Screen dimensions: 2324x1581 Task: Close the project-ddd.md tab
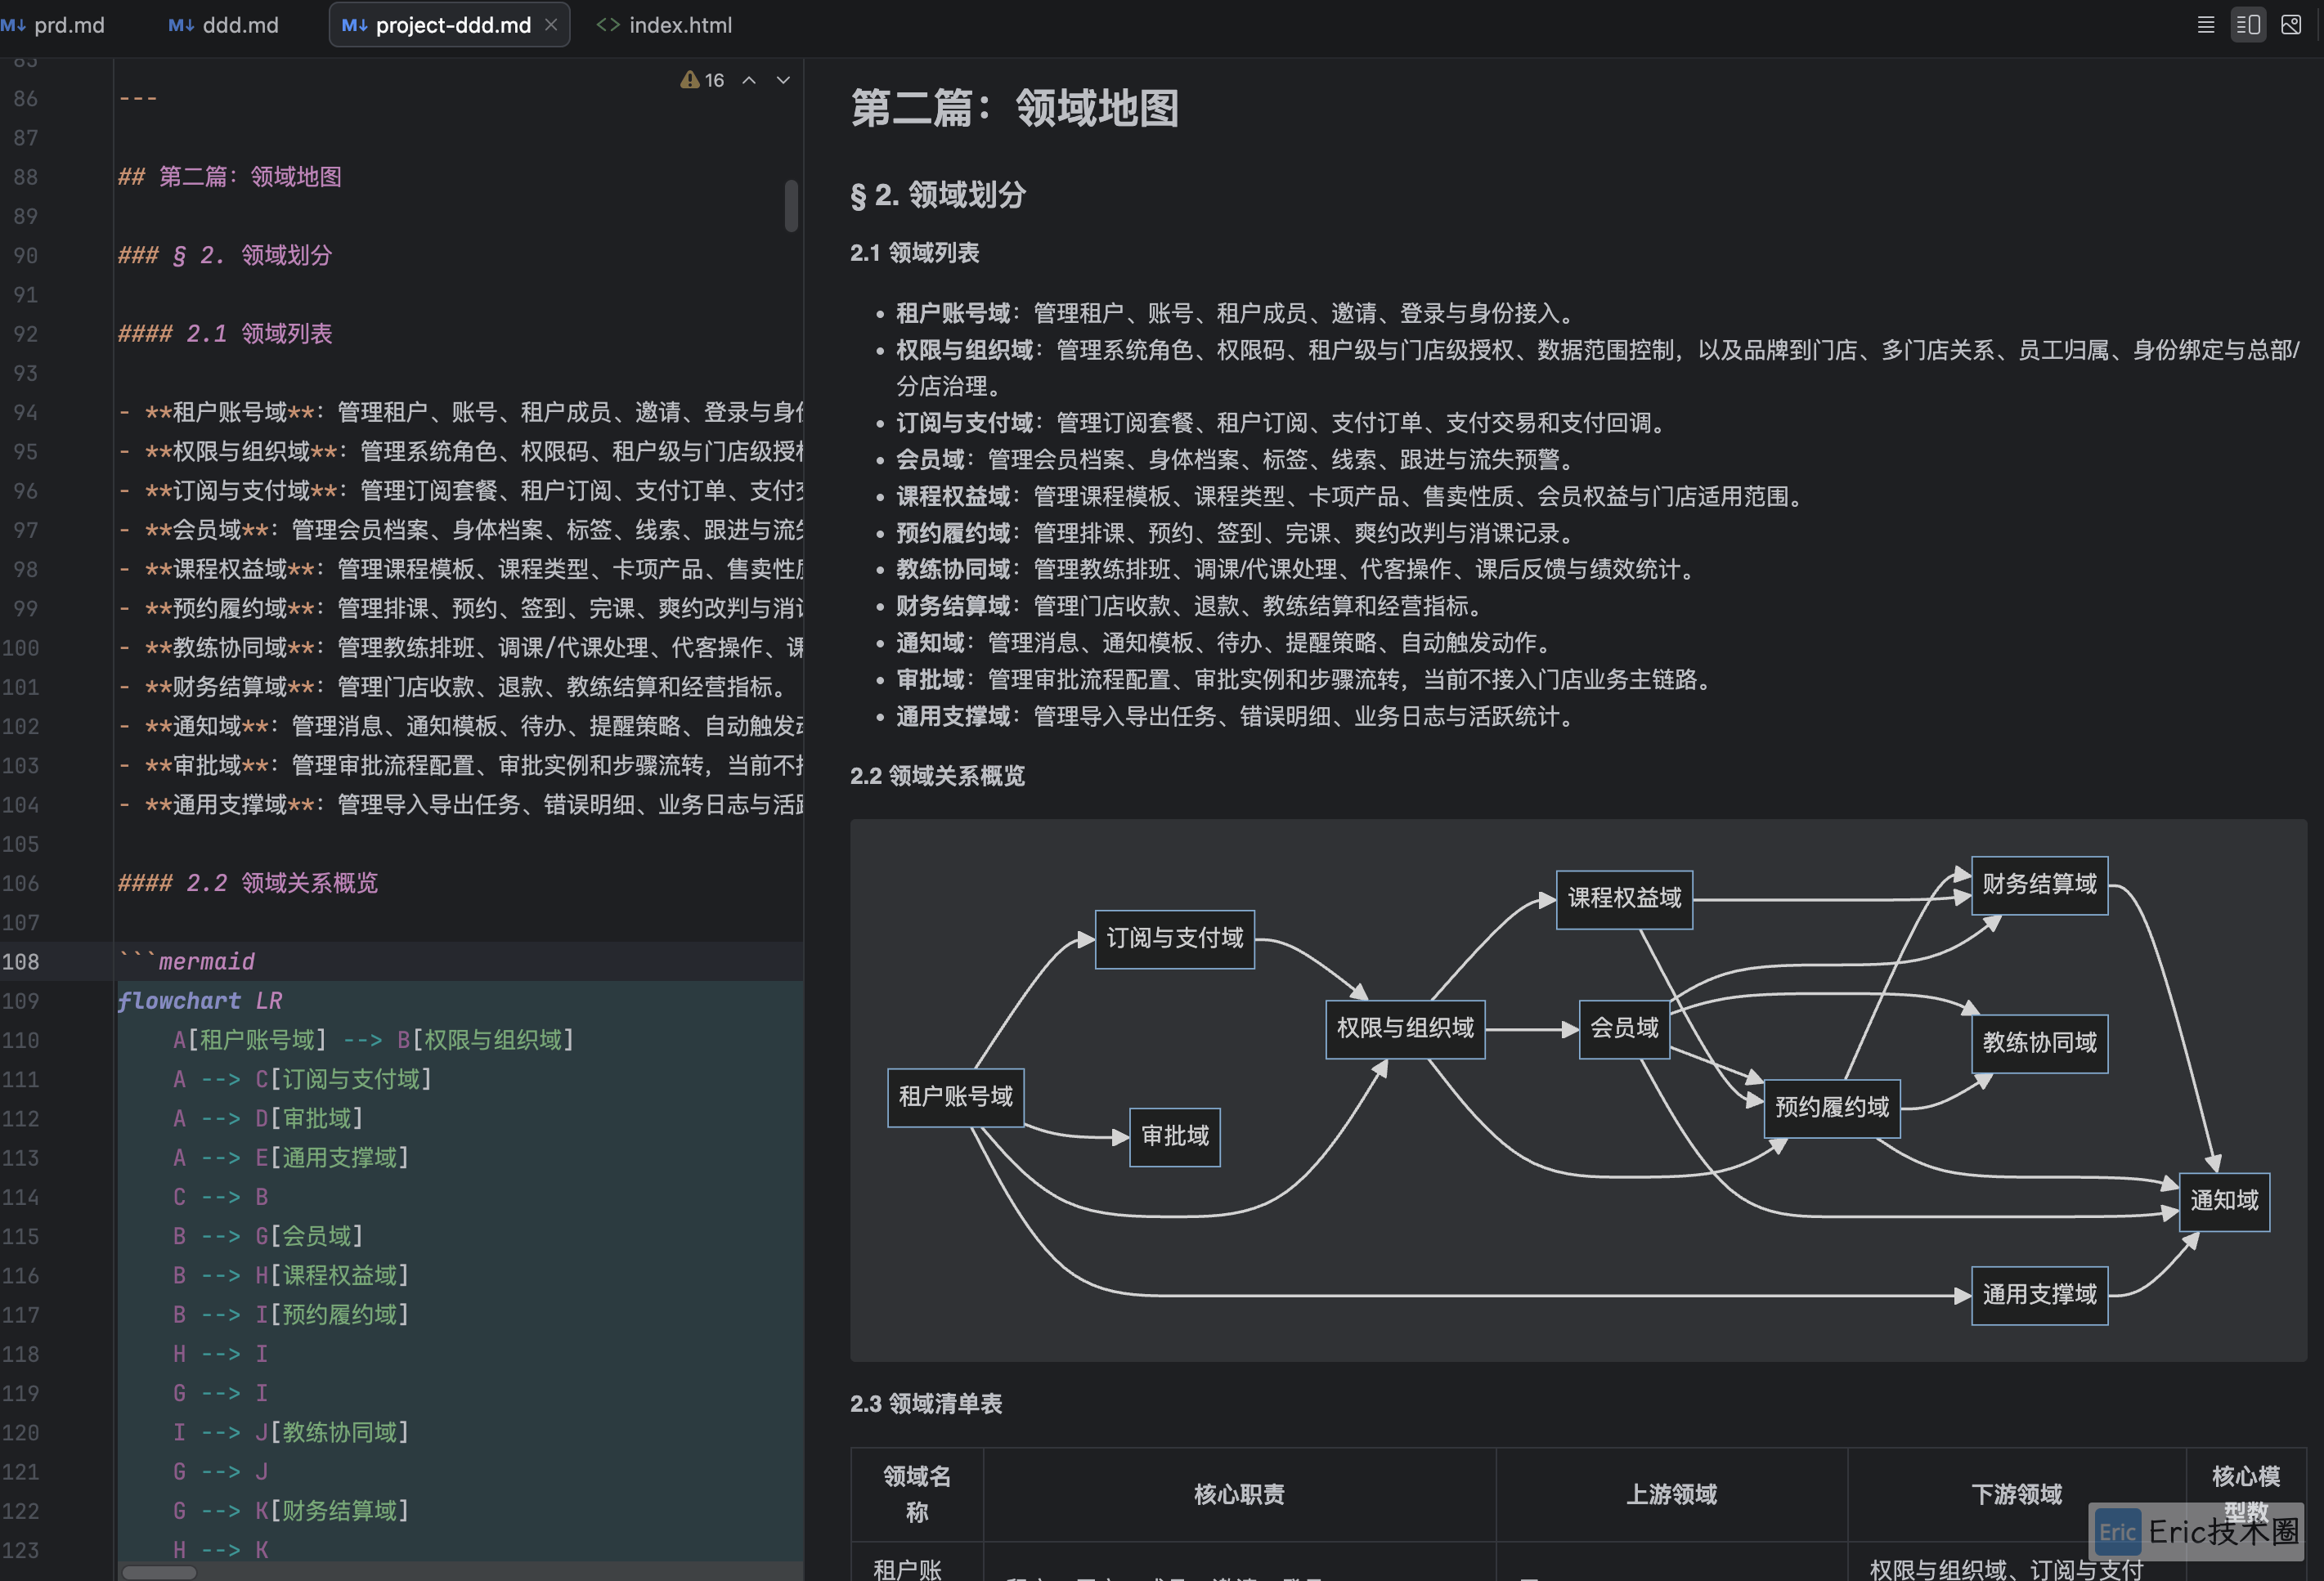pos(551,25)
